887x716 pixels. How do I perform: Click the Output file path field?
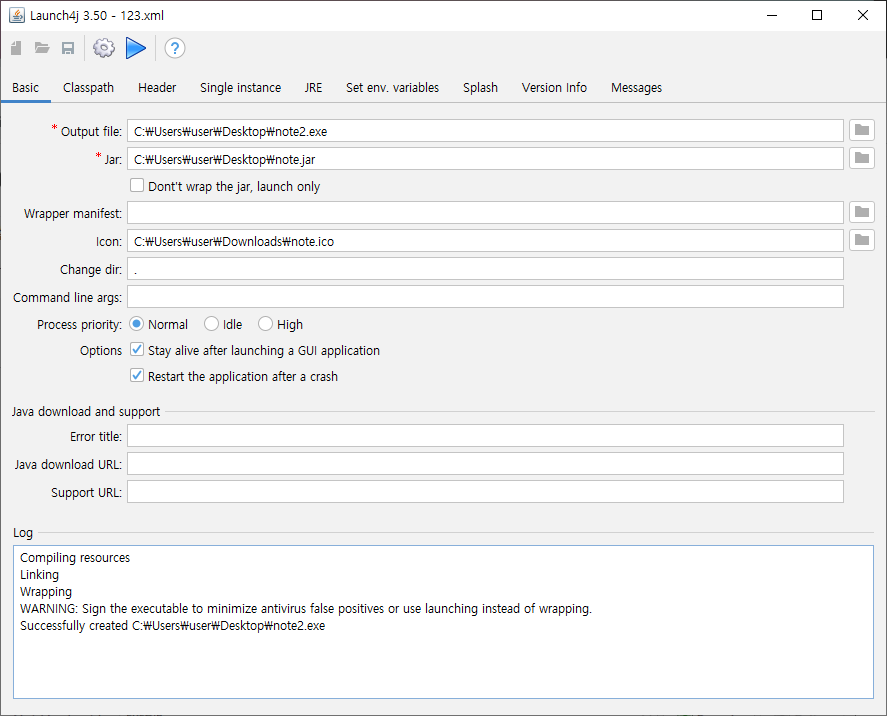(x=485, y=131)
